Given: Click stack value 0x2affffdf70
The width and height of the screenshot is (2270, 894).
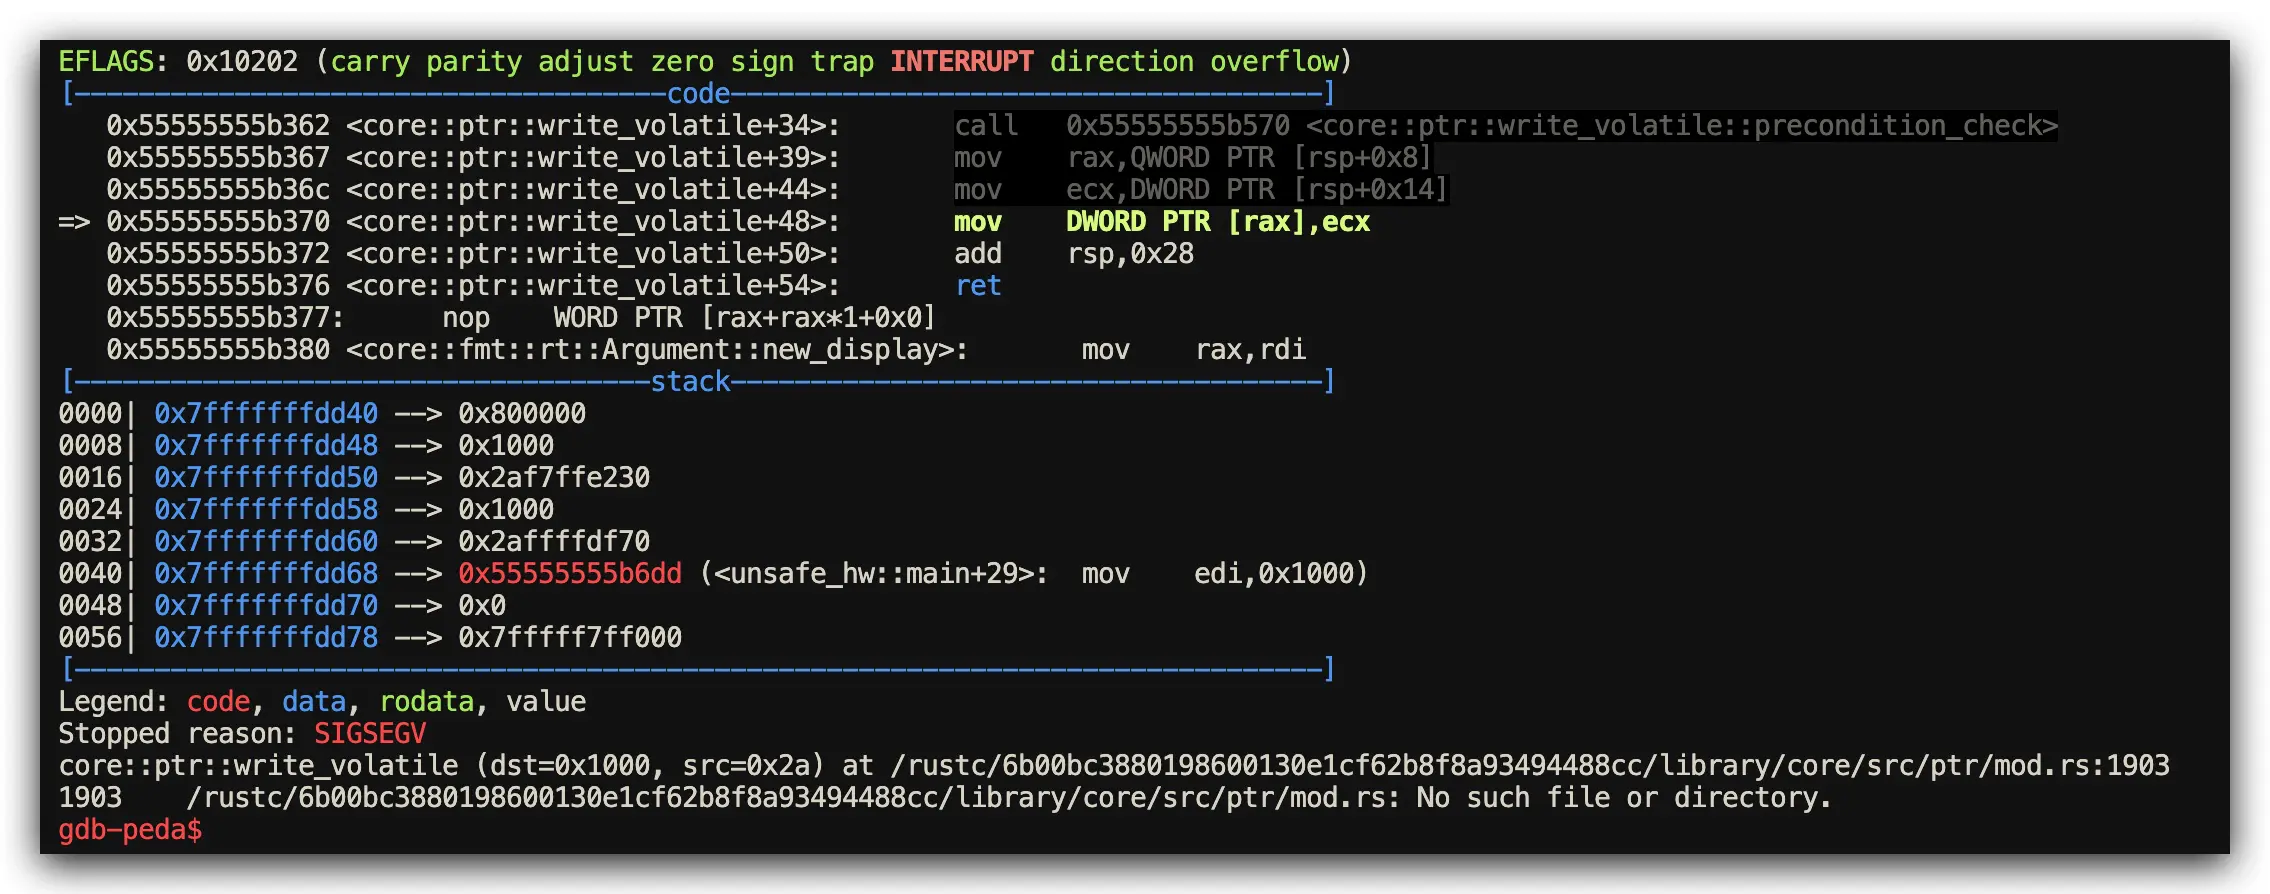Looking at the screenshot, I should click(554, 542).
